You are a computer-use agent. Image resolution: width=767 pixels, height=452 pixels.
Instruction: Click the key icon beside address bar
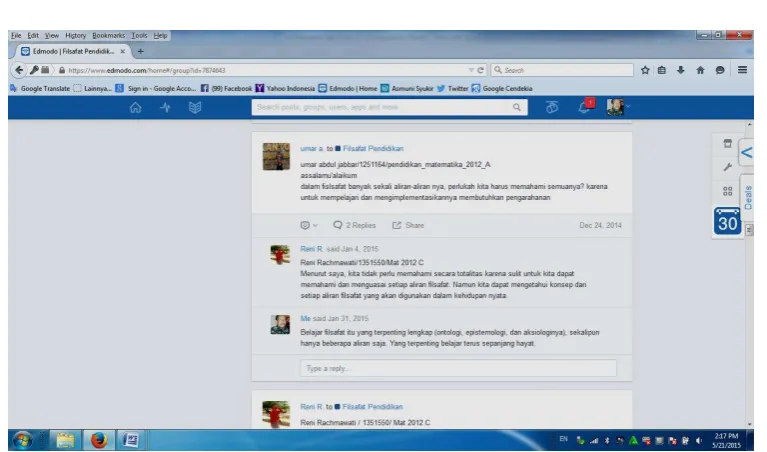[x=34, y=70]
